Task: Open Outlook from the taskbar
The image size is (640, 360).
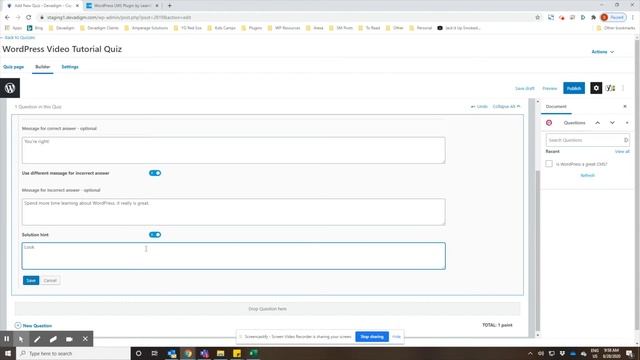Action: tap(171, 353)
